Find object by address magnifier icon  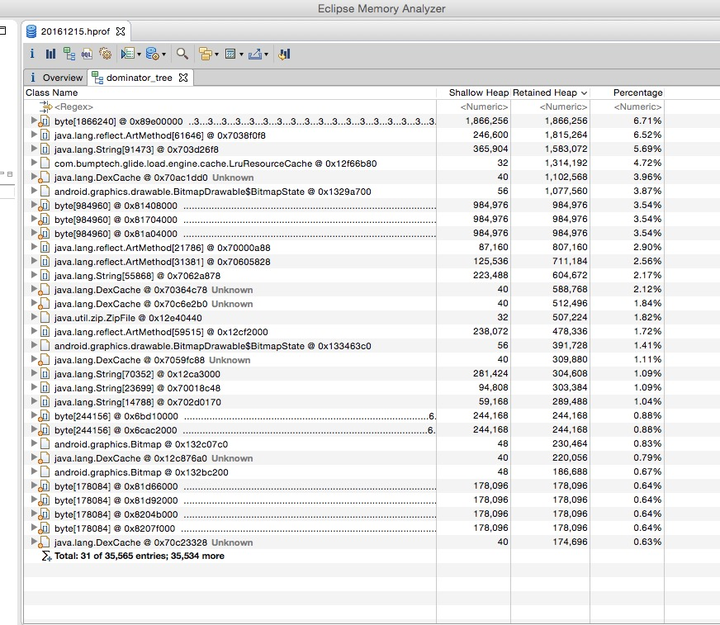pos(182,54)
